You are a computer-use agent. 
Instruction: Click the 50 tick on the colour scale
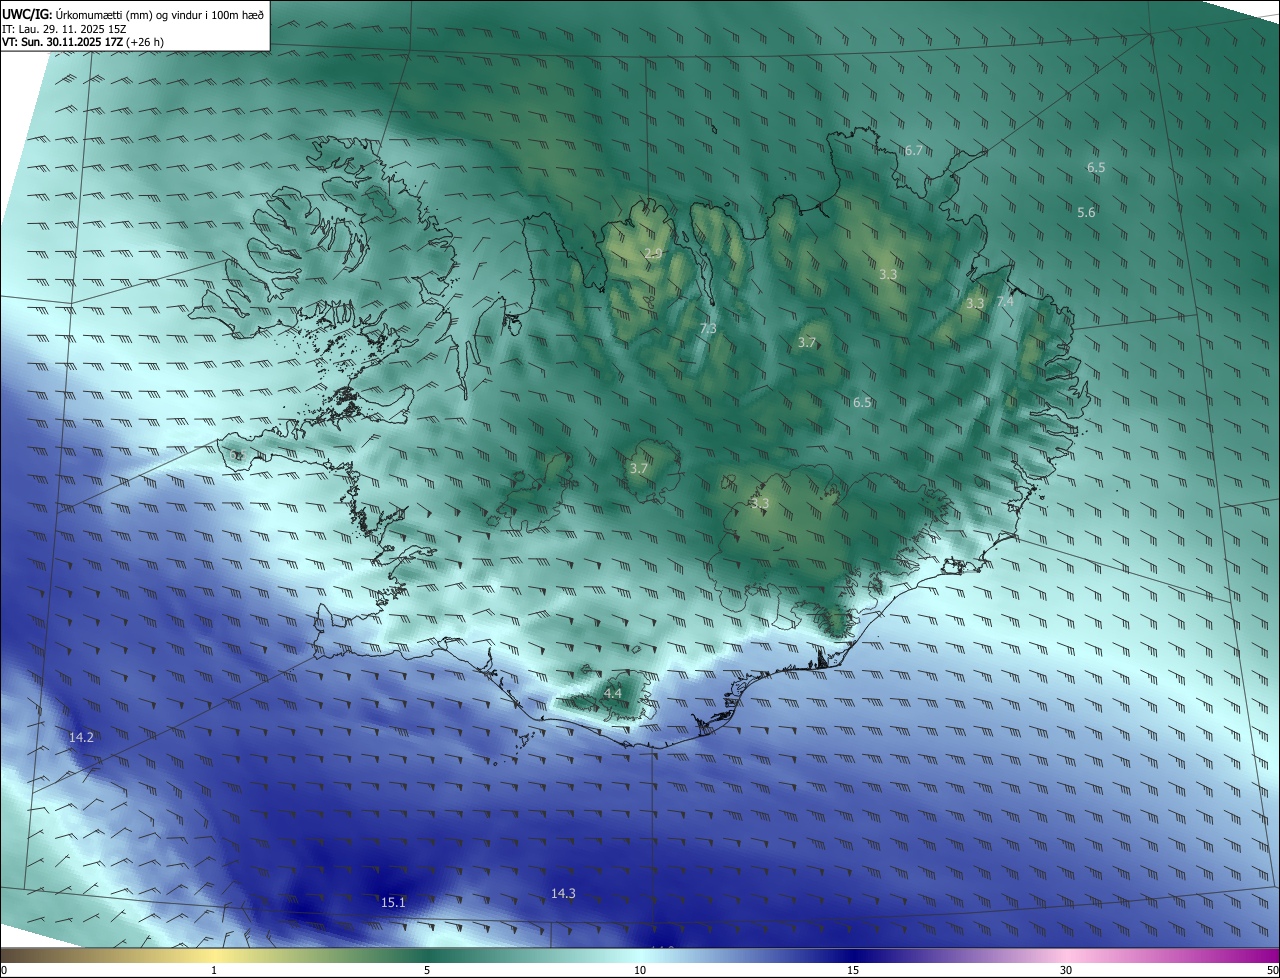pos(1272,970)
